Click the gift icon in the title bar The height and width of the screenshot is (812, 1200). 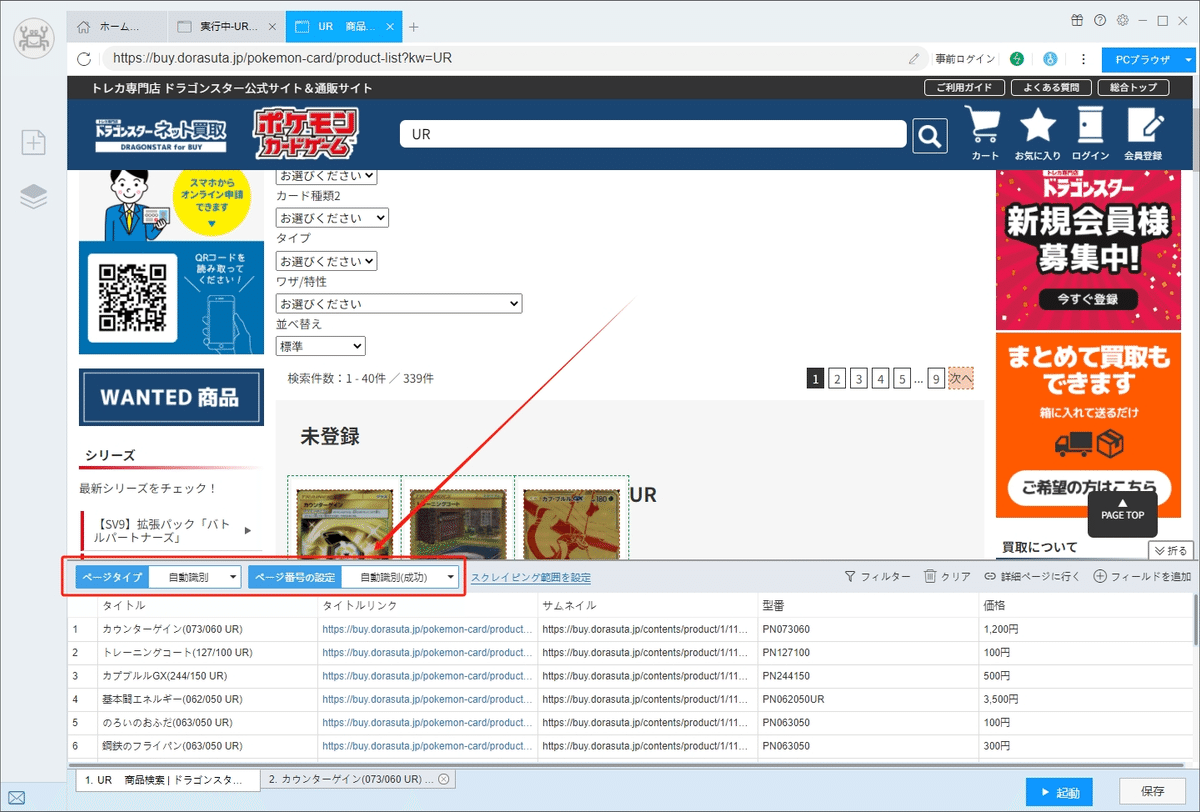(x=1077, y=20)
